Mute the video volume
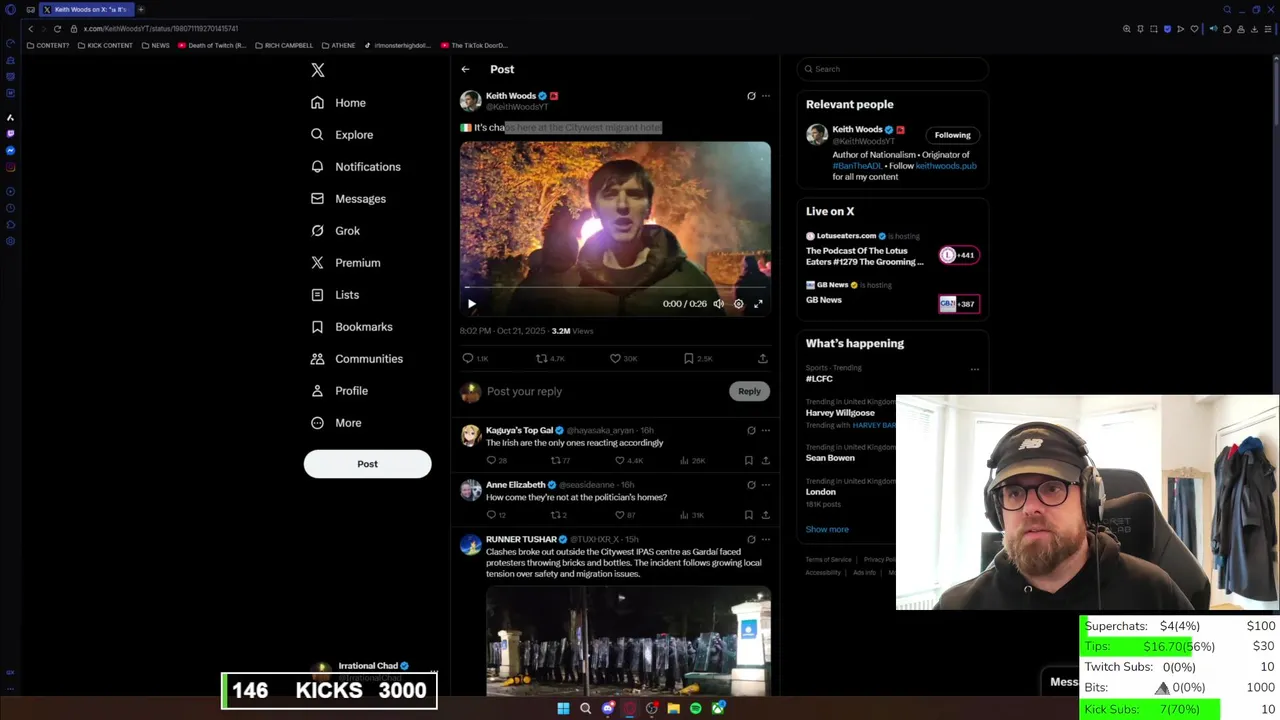Viewport: 1280px width, 720px height. (718, 304)
